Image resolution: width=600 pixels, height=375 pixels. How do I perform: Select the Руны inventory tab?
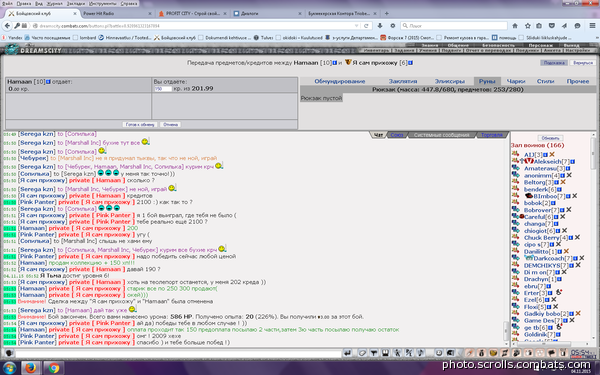[x=487, y=81]
